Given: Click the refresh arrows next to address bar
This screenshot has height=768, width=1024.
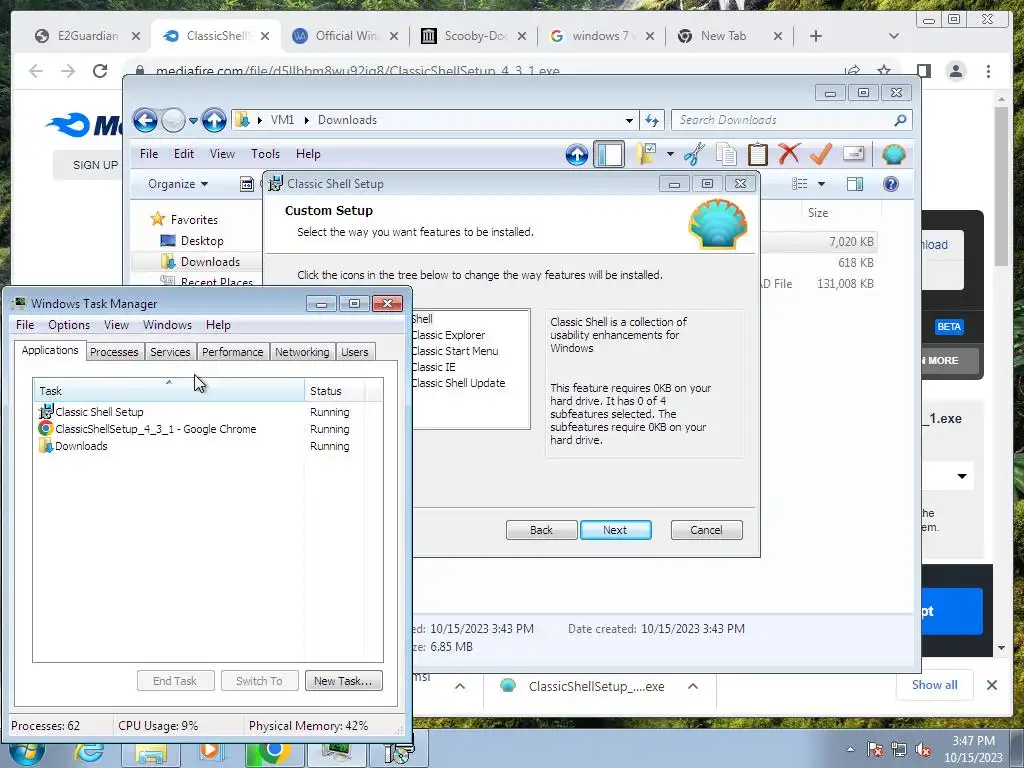Looking at the screenshot, I should coord(652,120).
